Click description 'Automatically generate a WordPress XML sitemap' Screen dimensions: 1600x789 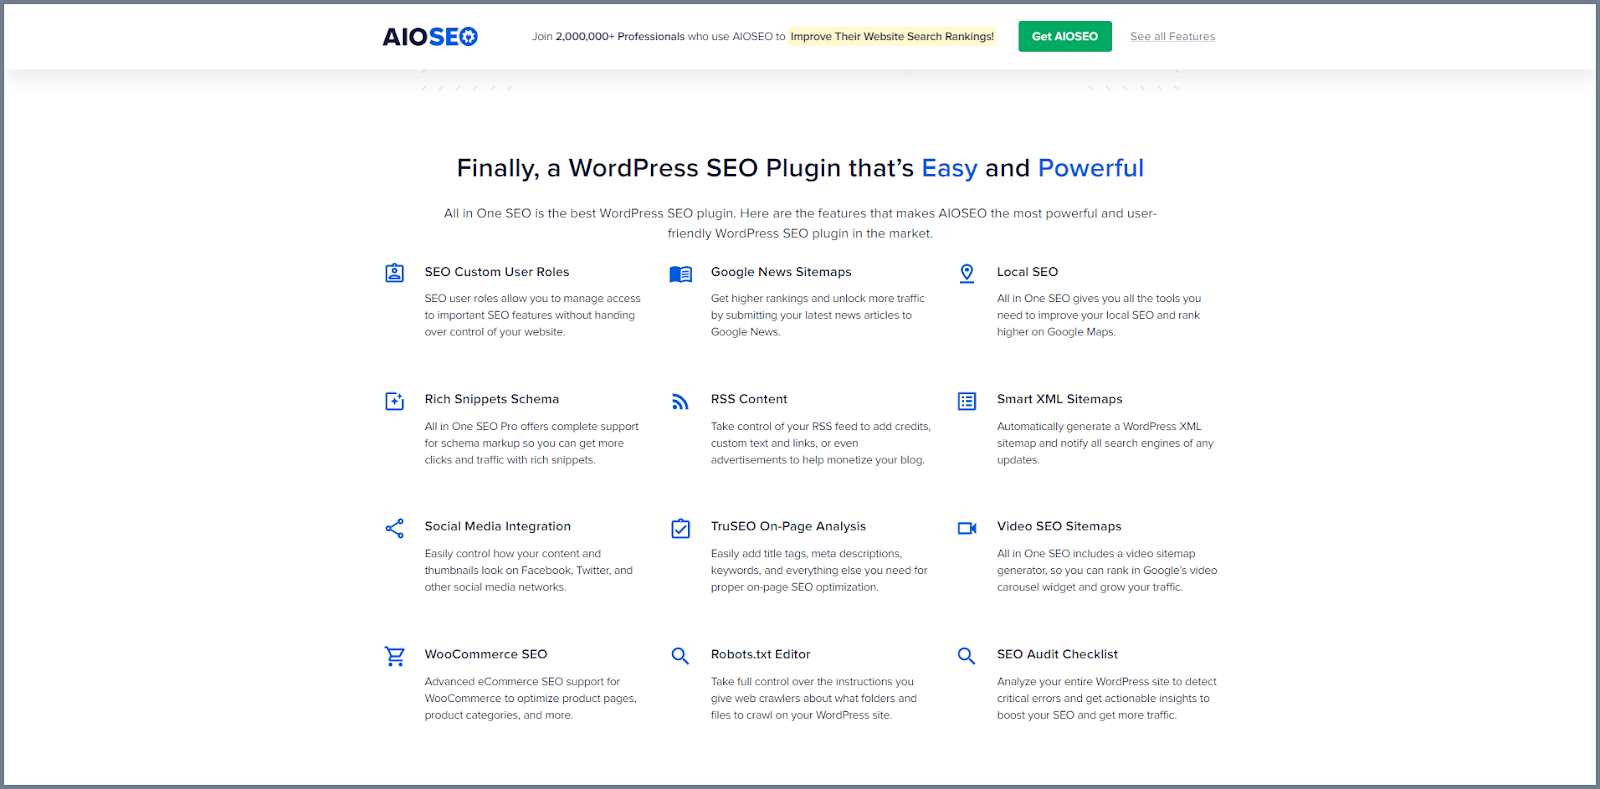point(1105,443)
